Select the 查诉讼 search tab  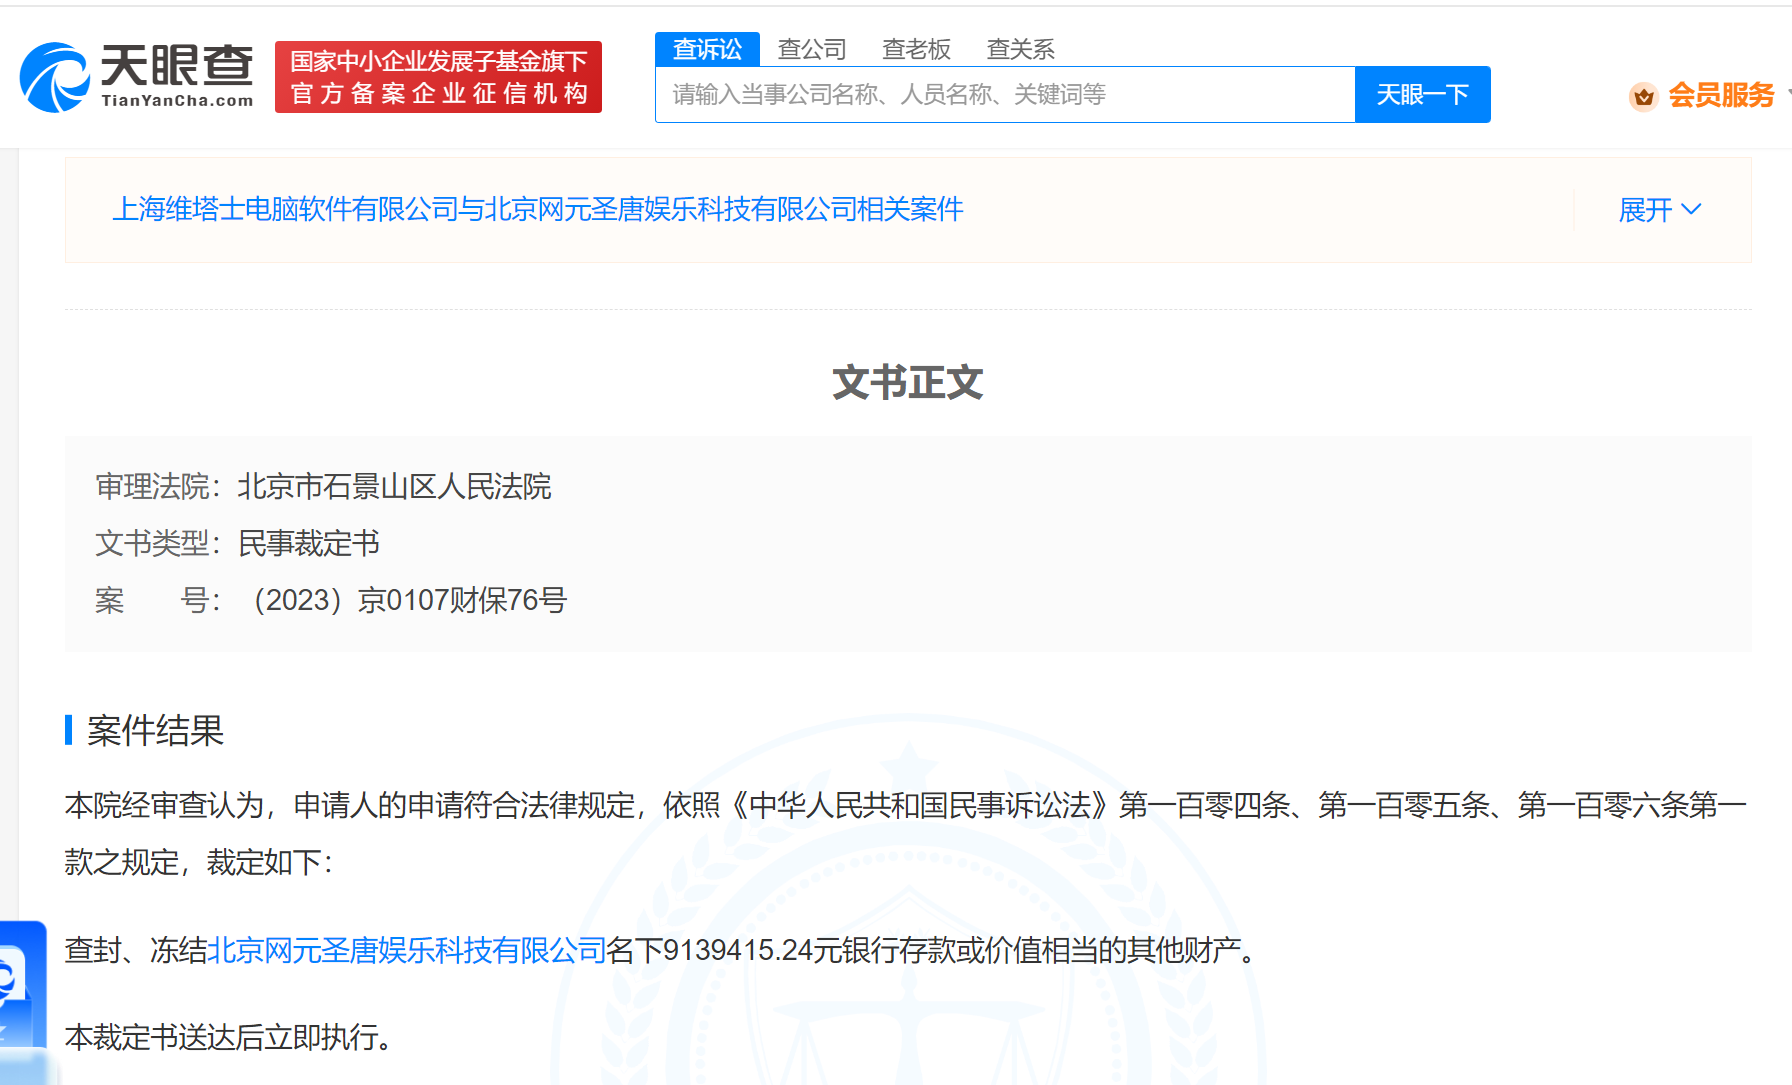tap(707, 49)
